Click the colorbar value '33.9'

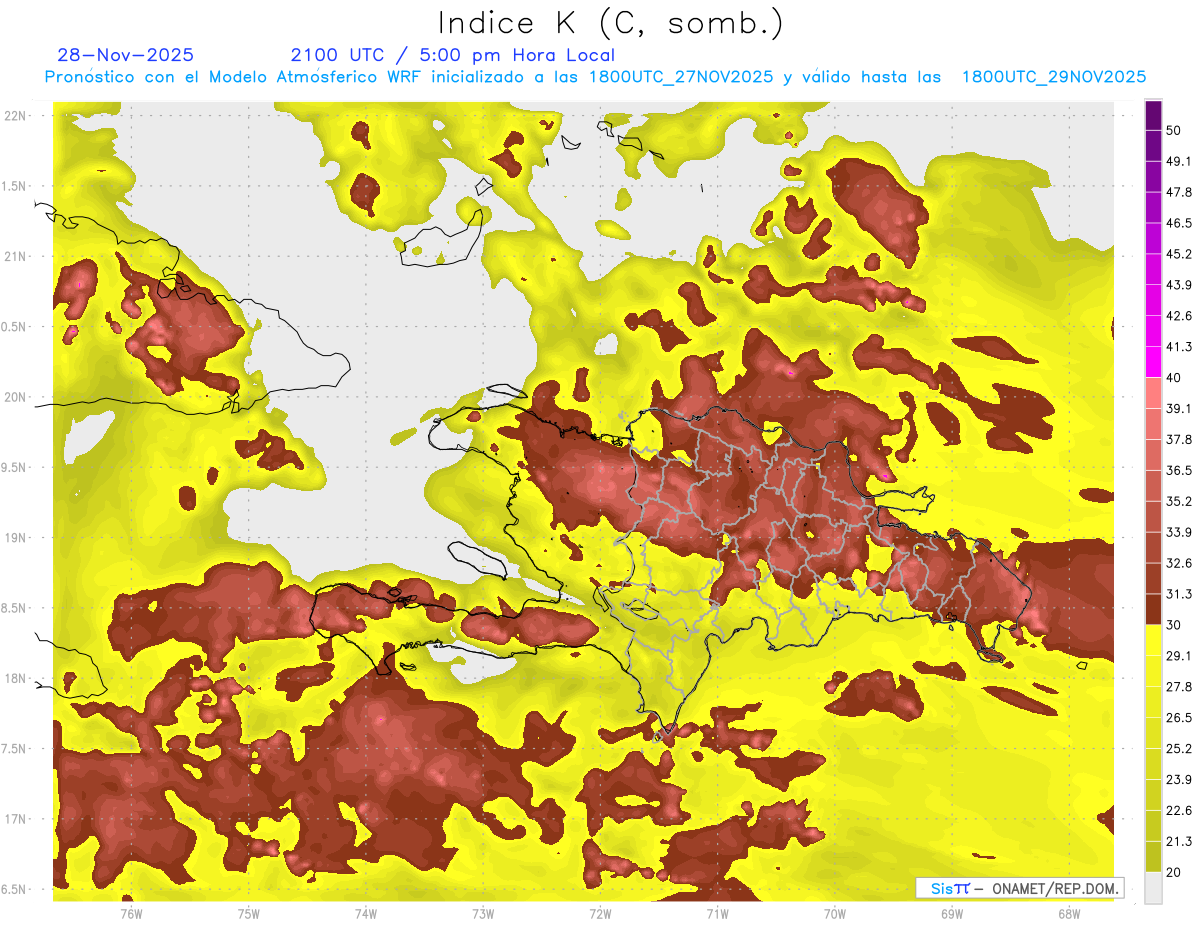[1178, 532]
